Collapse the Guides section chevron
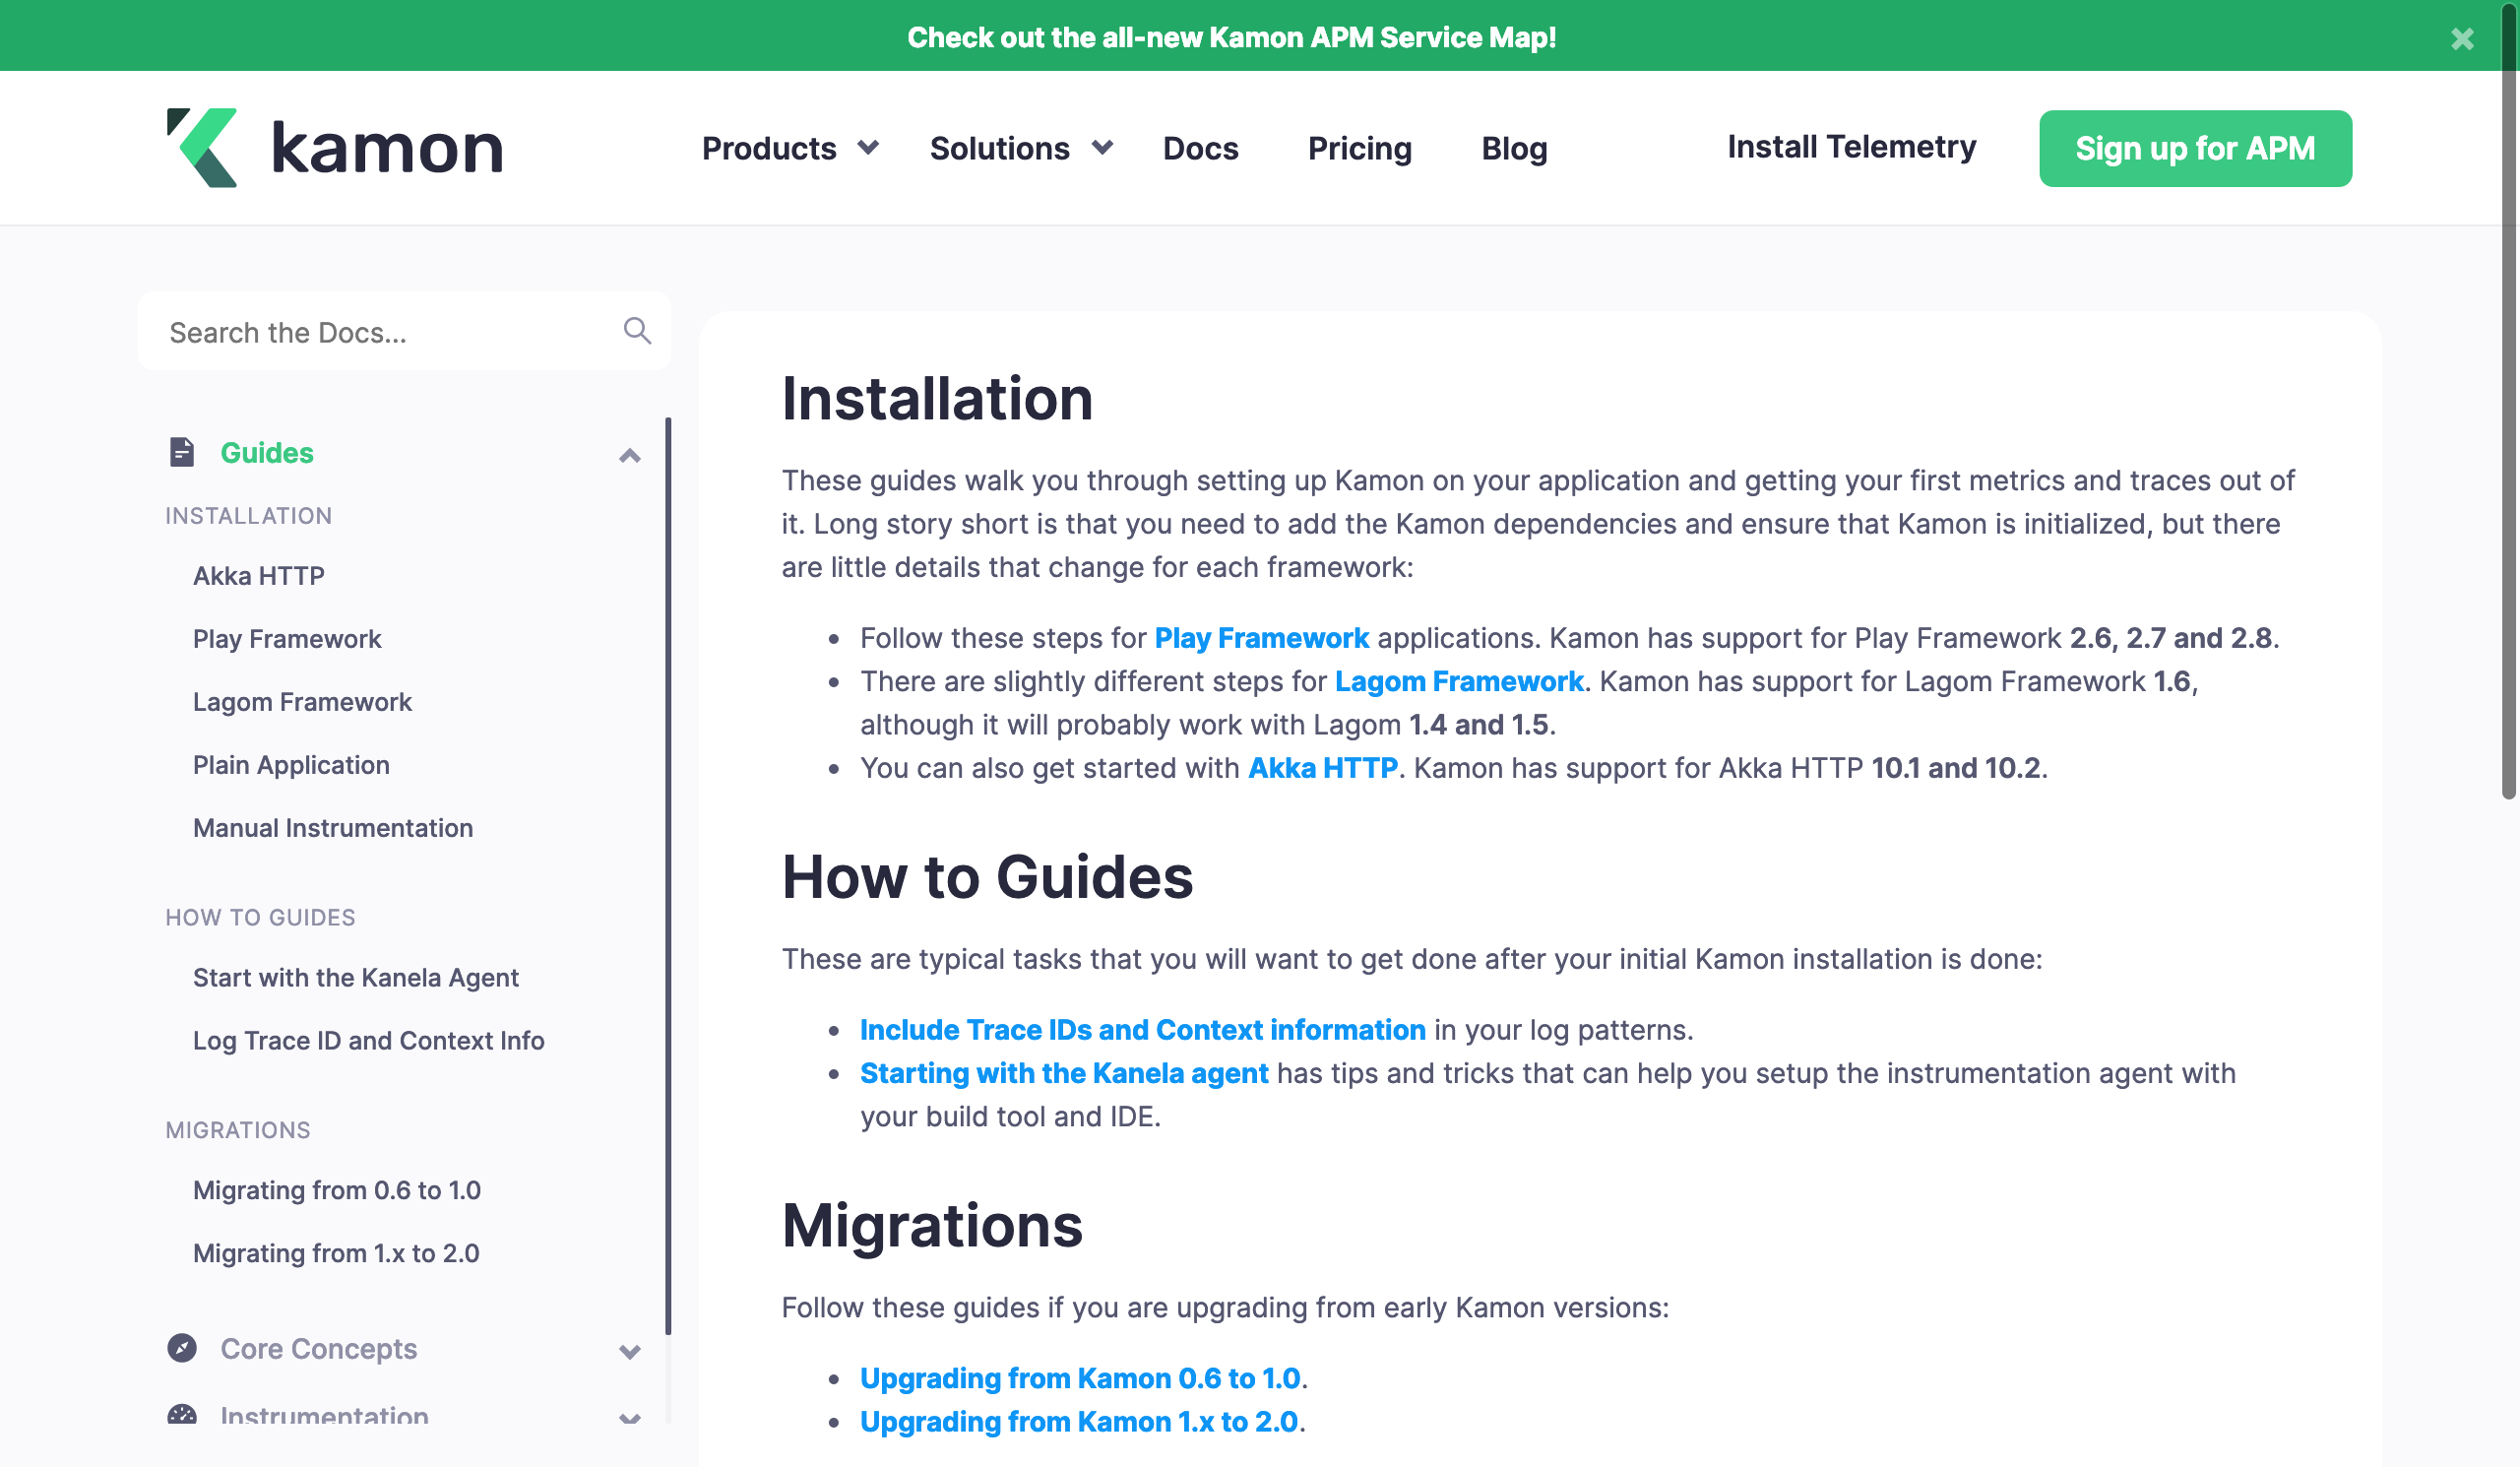This screenshot has width=2520, height=1467. (x=629, y=455)
